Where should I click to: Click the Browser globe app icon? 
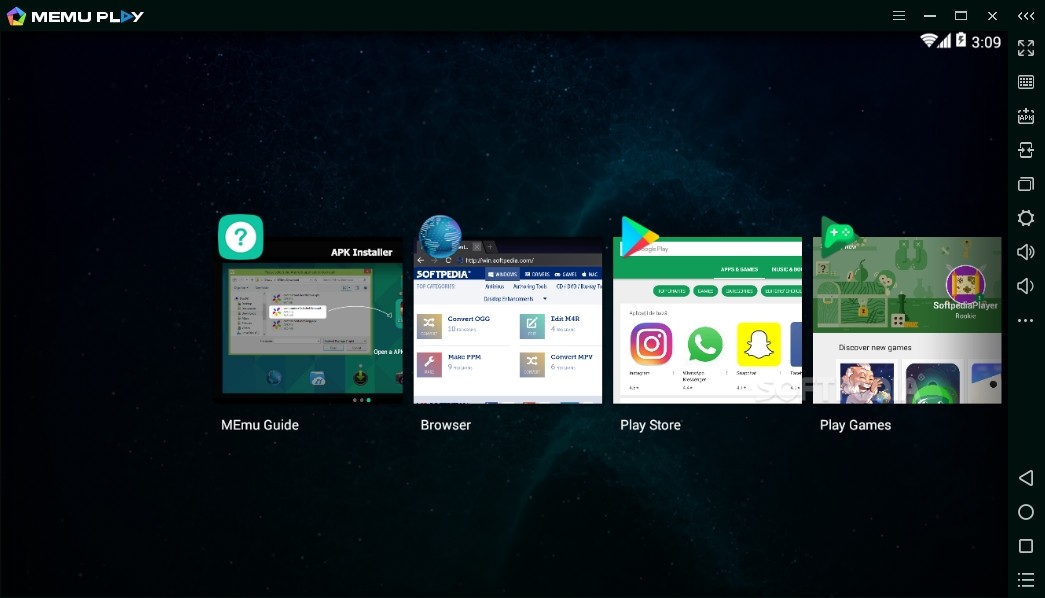(x=440, y=237)
